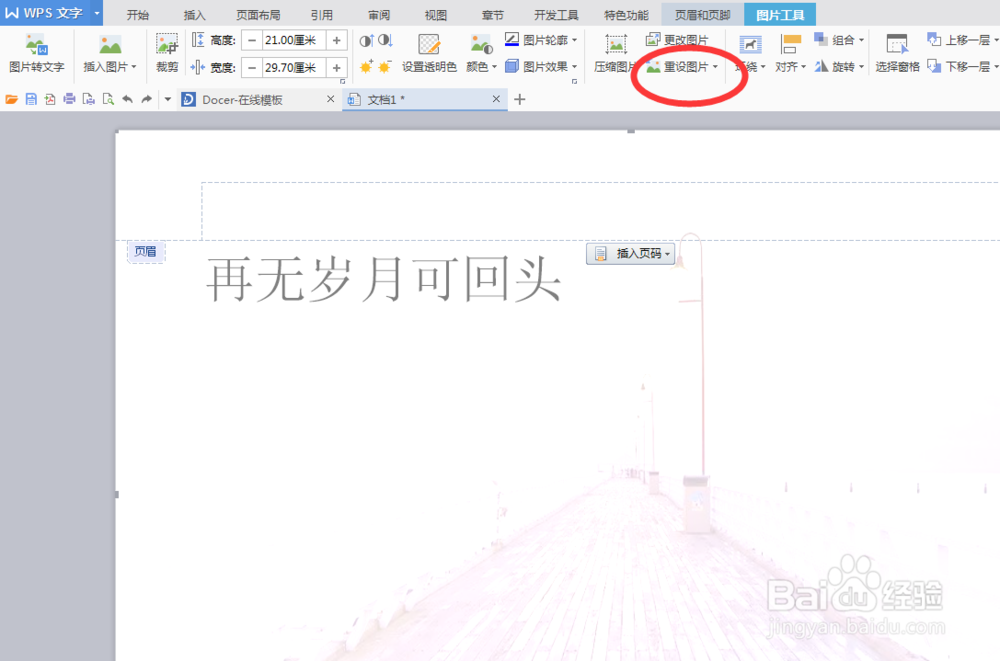Click the Picture to Text (图片转文字) icon
The image size is (1000, 661).
(36, 55)
